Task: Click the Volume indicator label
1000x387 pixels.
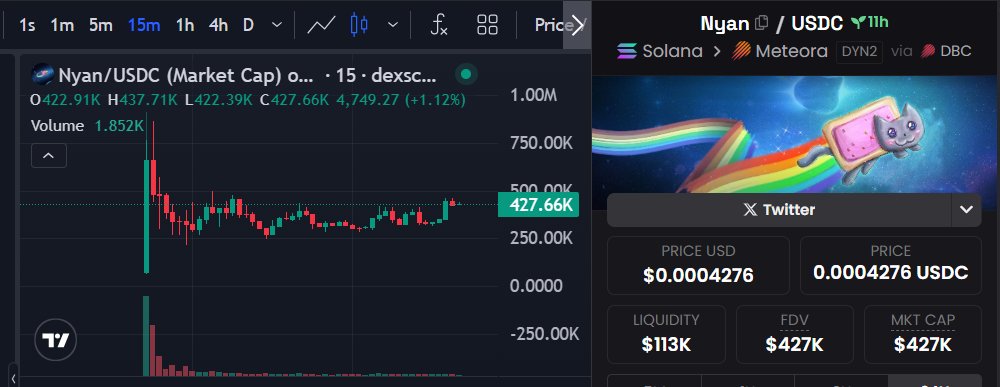Action: [x=57, y=126]
